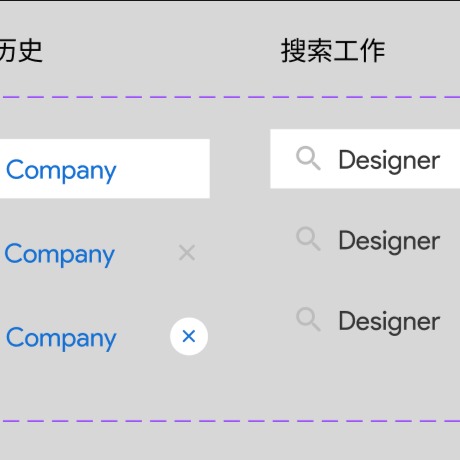Click the search icon inside the white Designer field
This screenshot has height=460, width=460.
point(308,158)
